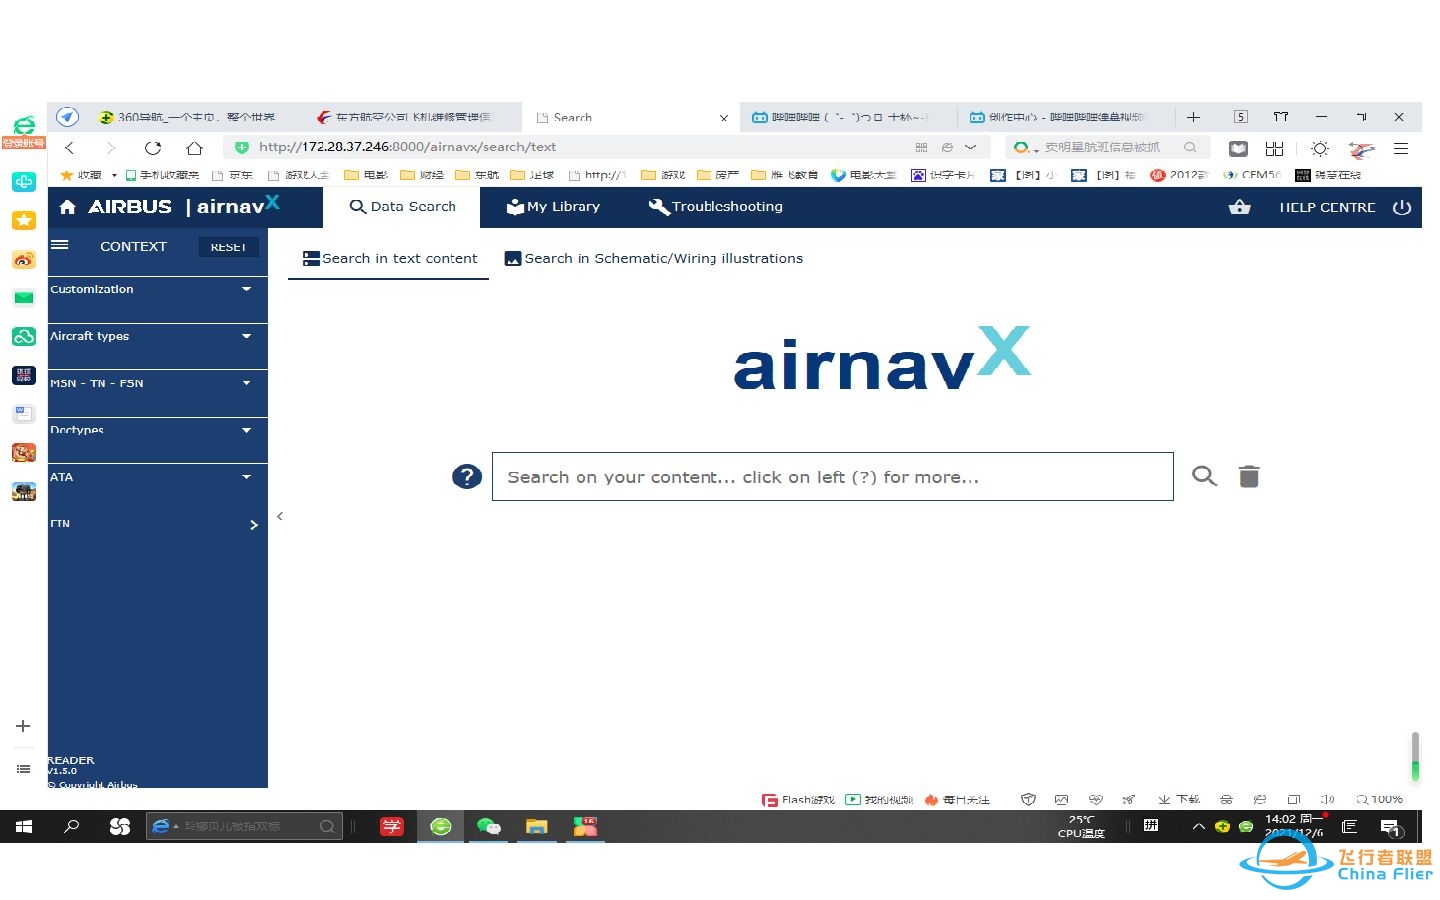
Task: Open the Windows Start menu
Action: (24, 827)
